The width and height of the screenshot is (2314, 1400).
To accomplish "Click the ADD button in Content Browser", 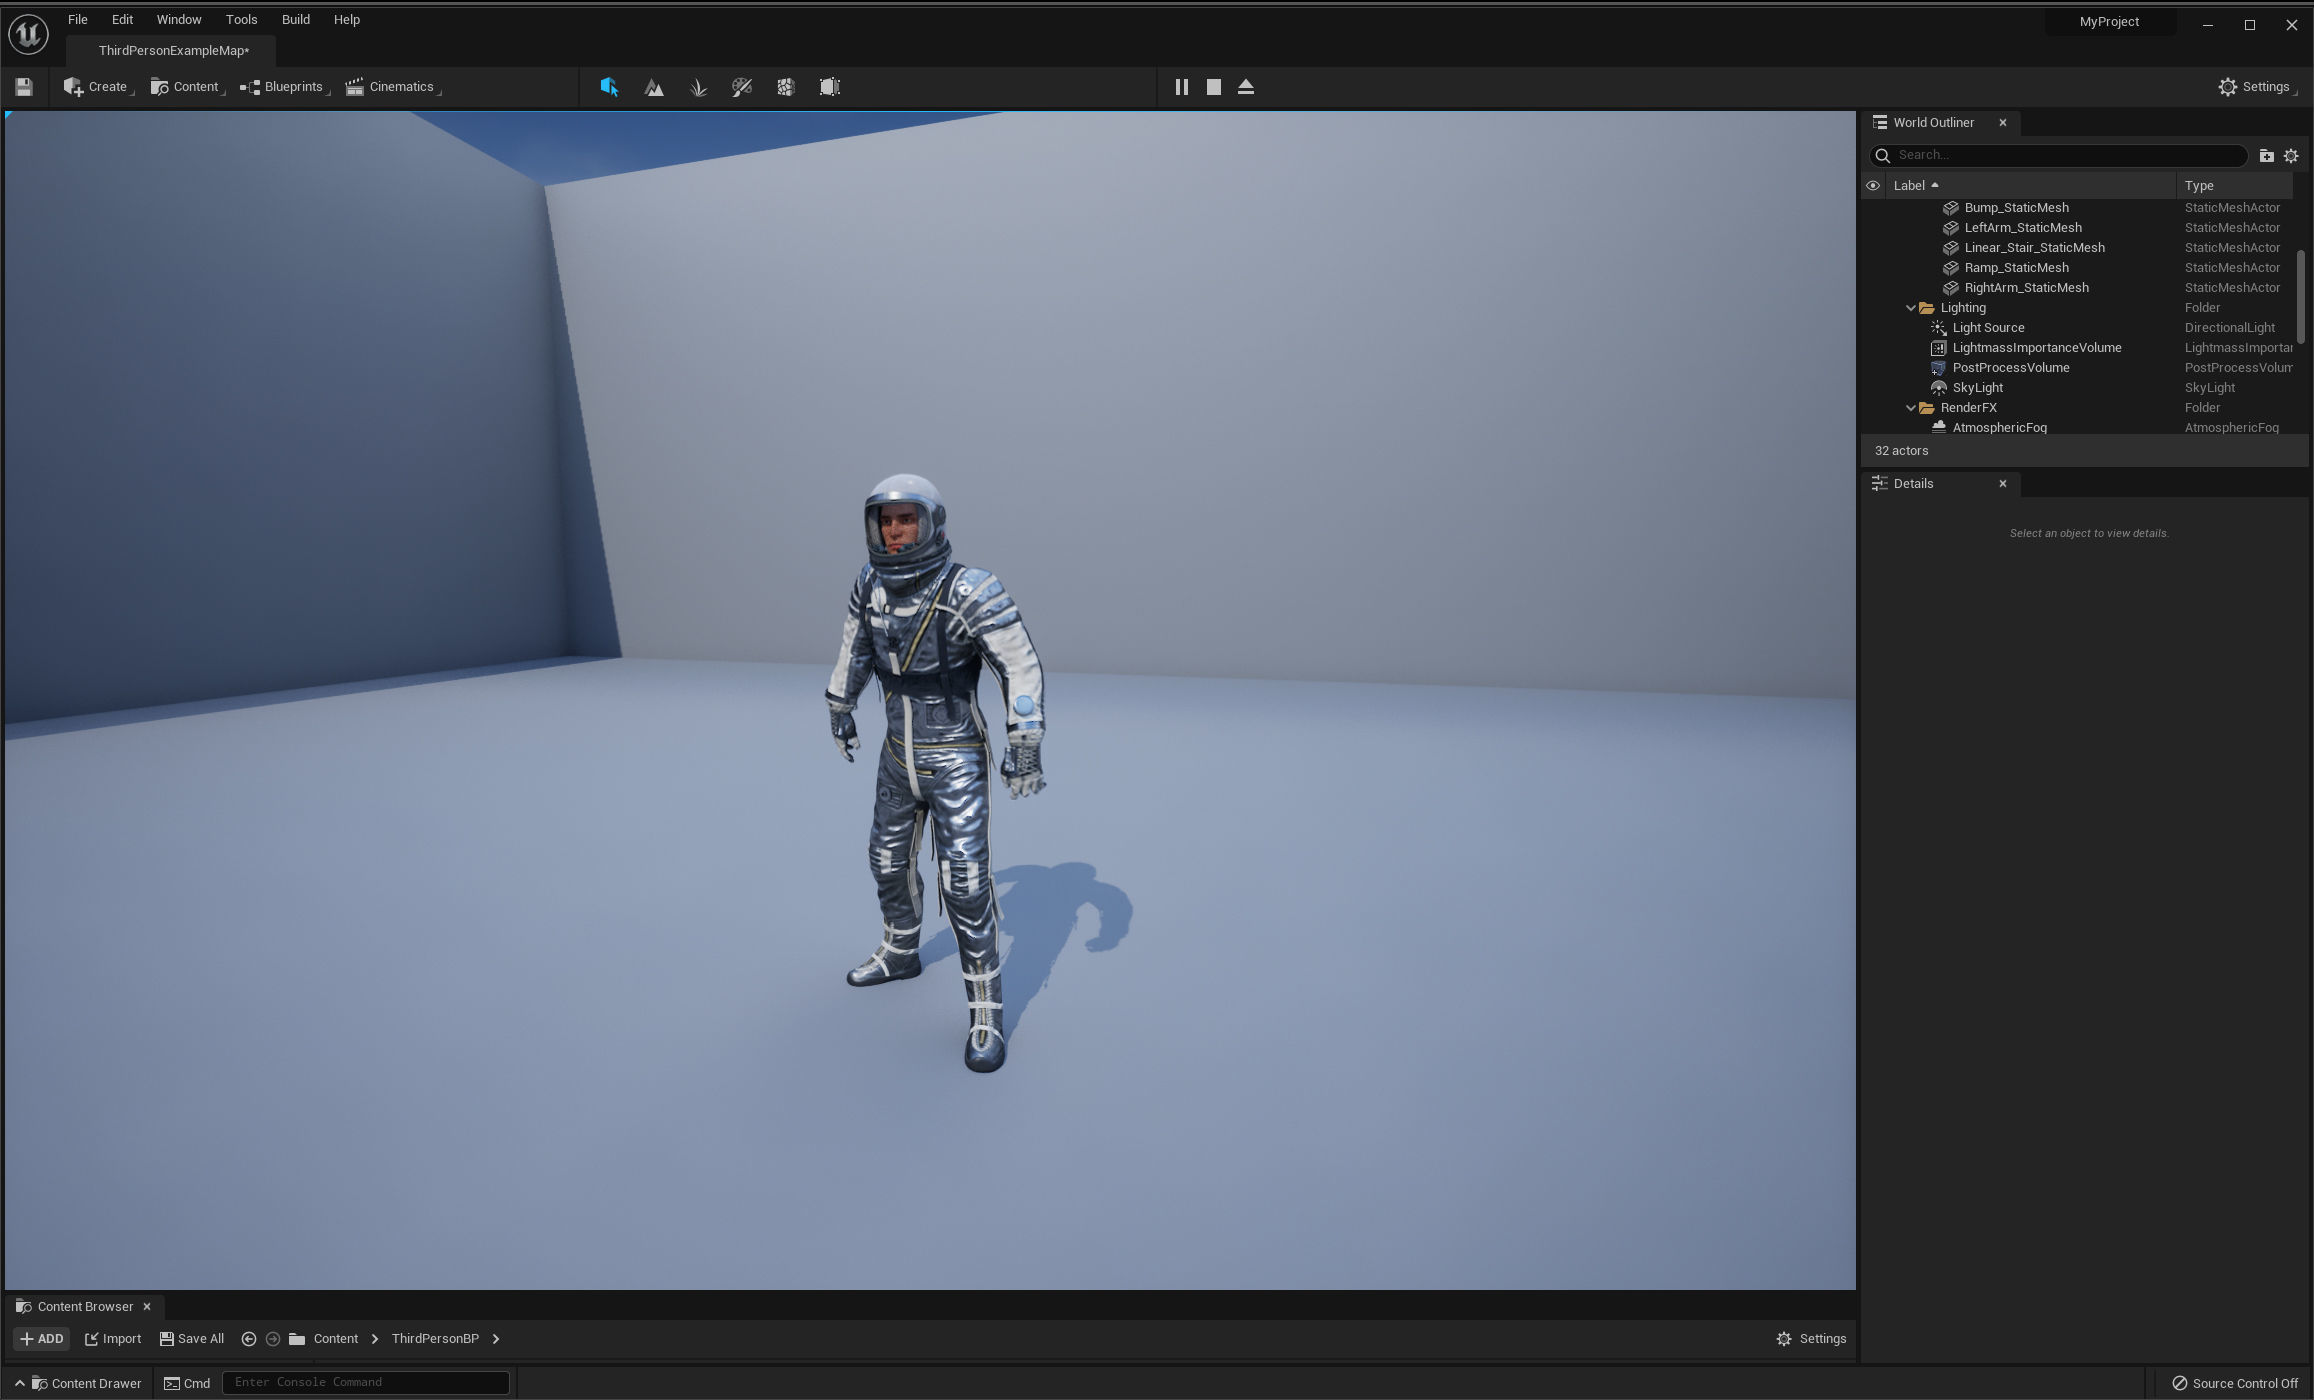I will tap(42, 1339).
